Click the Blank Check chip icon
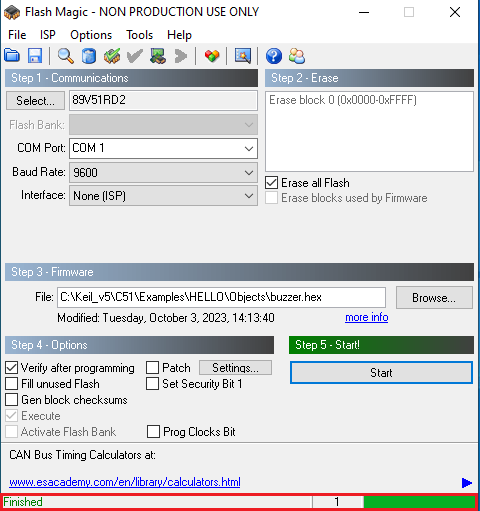 (x=112, y=56)
